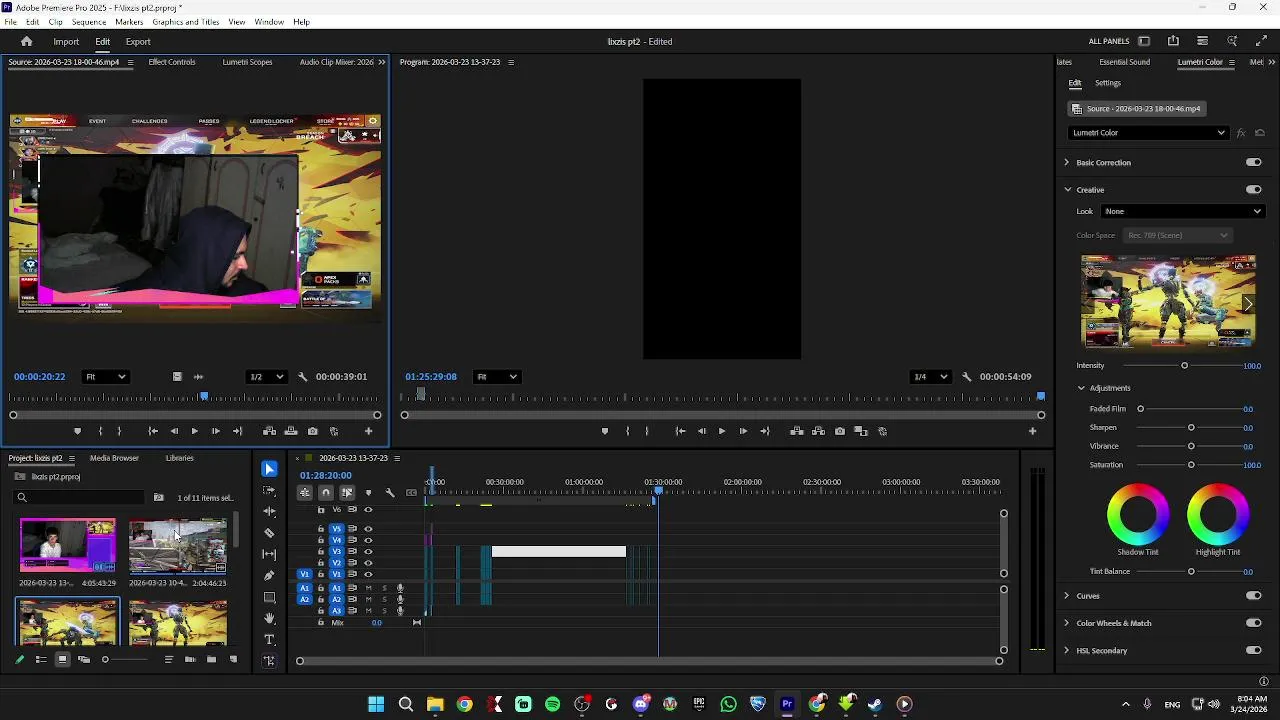Select the Track Select Forward tool
Image resolution: width=1280 pixels, height=720 pixels.
pyautogui.click(x=269, y=490)
